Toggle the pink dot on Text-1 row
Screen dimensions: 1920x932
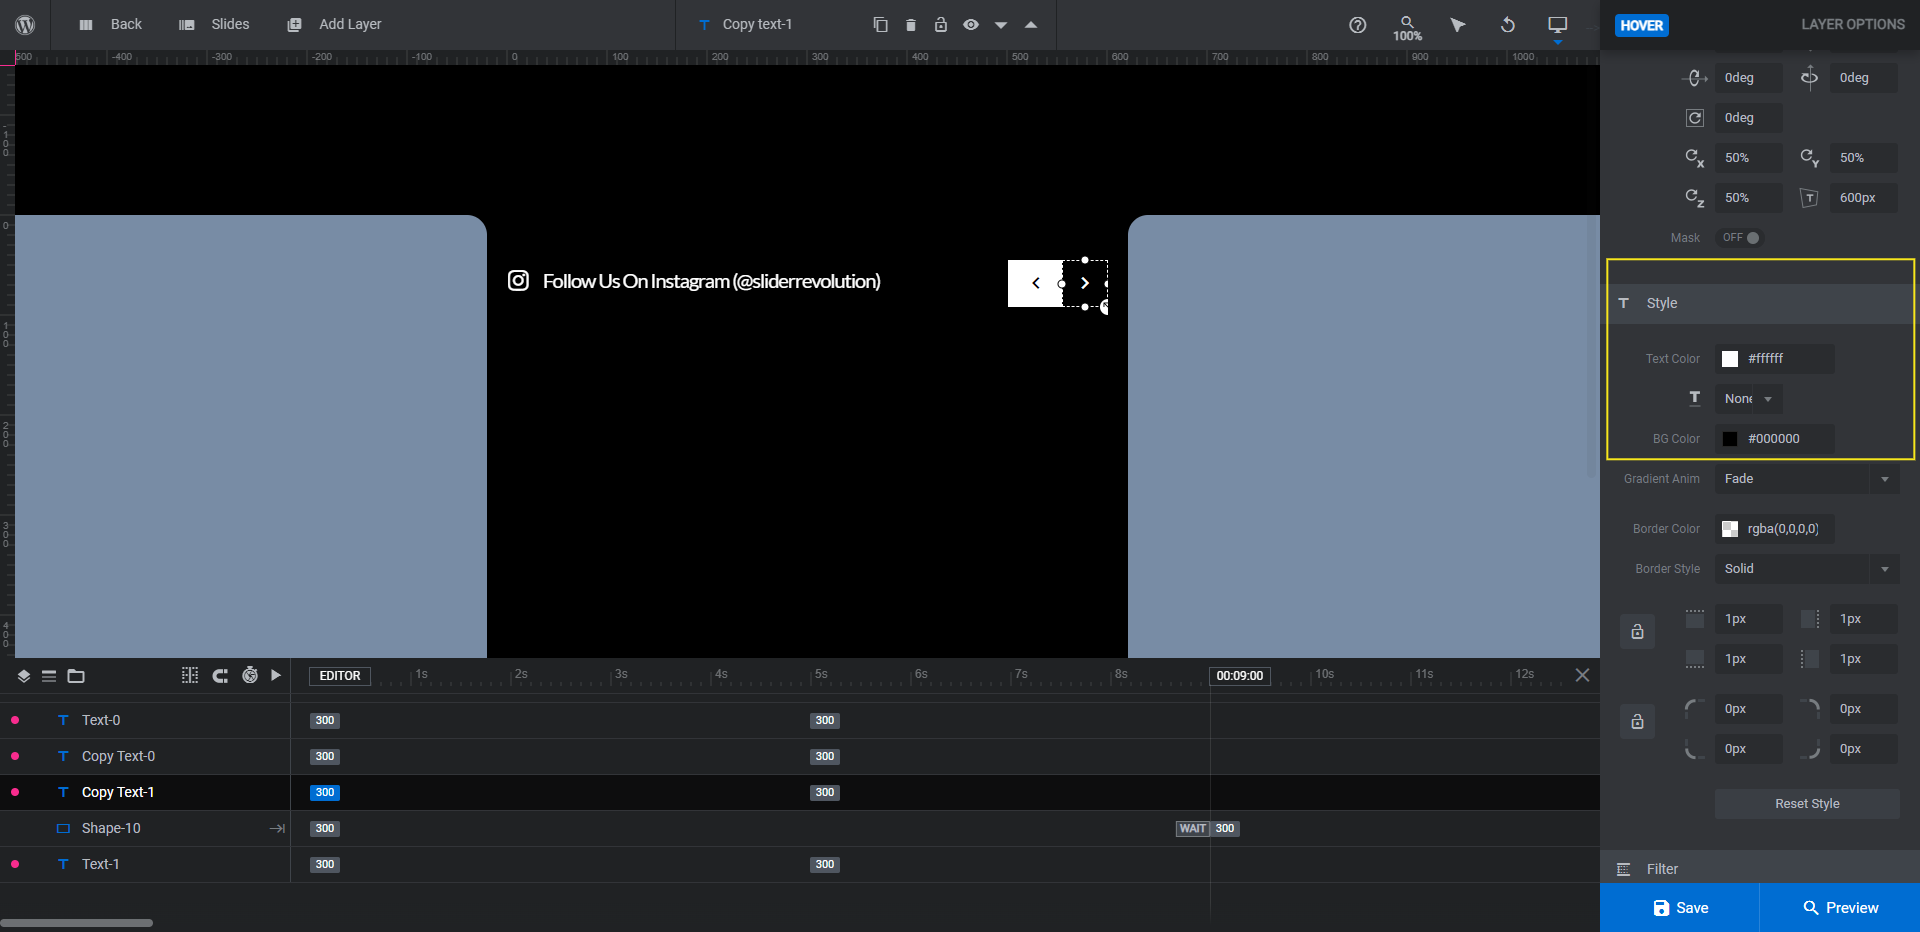pyautogui.click(x=15, y=864)
